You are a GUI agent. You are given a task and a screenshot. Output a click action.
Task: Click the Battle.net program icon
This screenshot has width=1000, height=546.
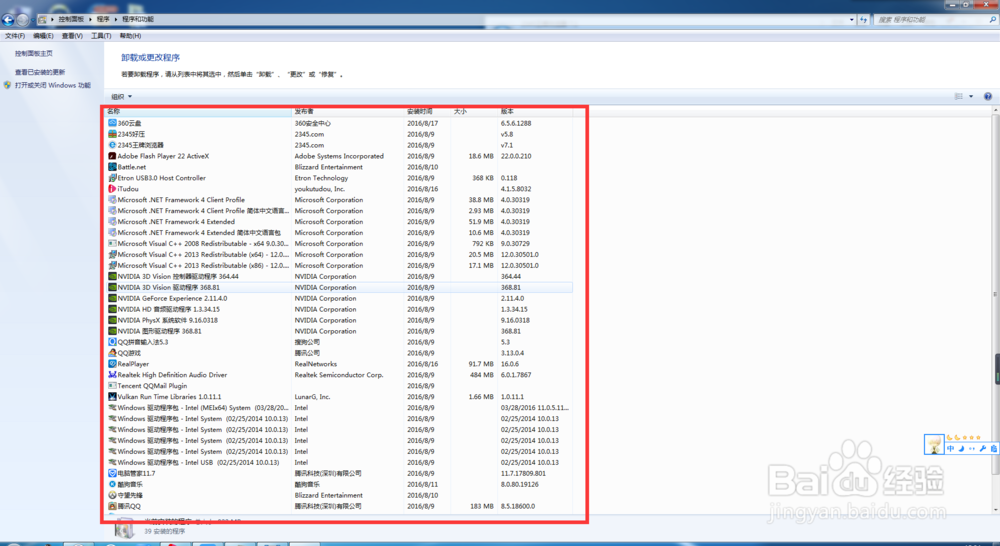coord(112,166)
